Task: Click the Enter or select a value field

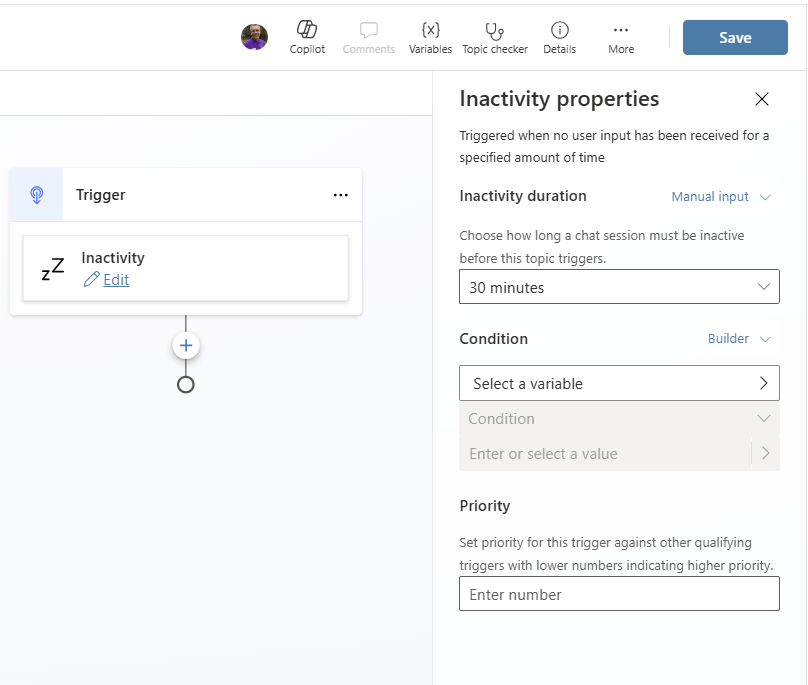Action: [x=605, y=454]
